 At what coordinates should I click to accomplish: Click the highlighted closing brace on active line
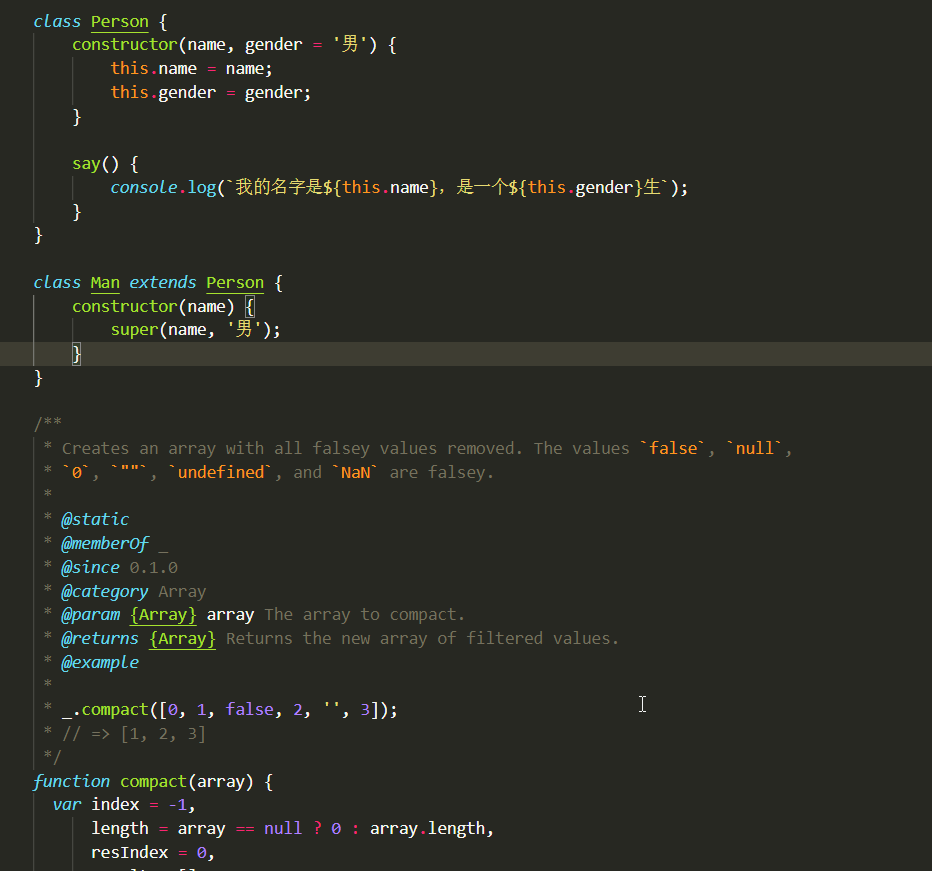(76, 354)
